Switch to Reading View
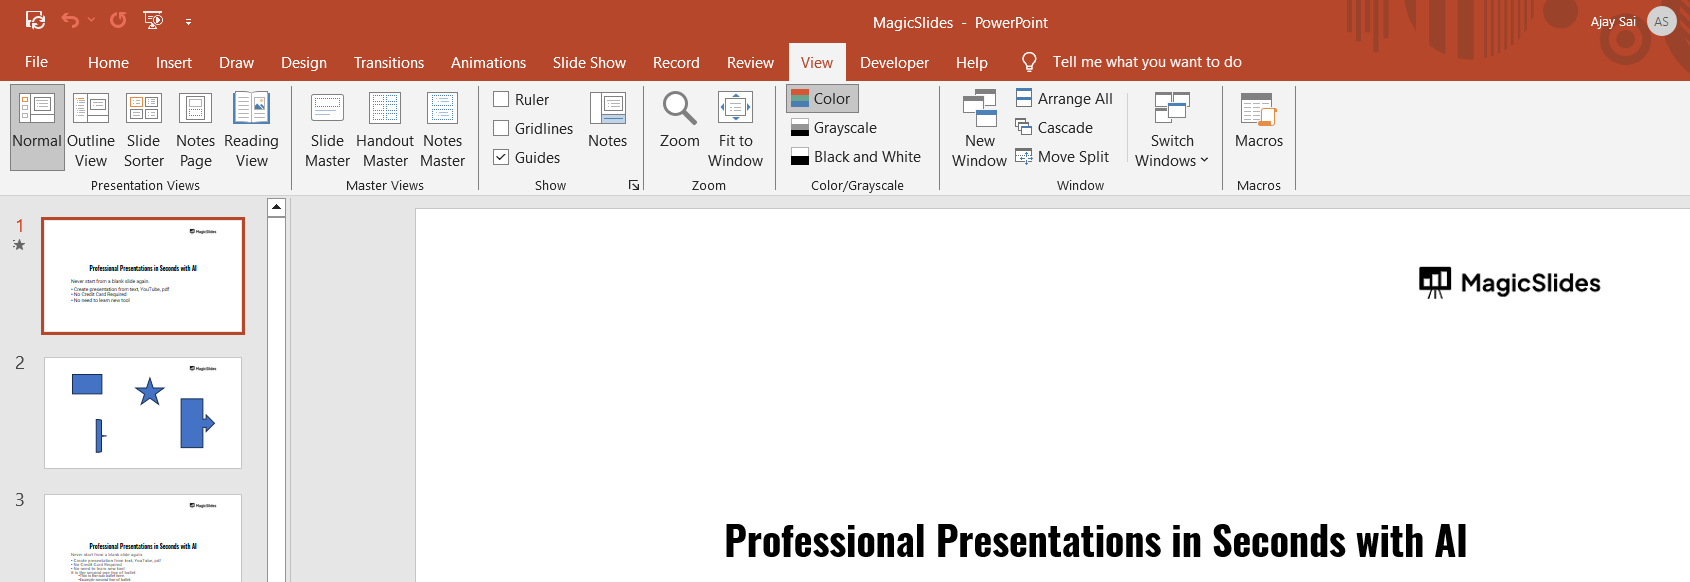The image size is (1690, 582). (x=251, y=129)
